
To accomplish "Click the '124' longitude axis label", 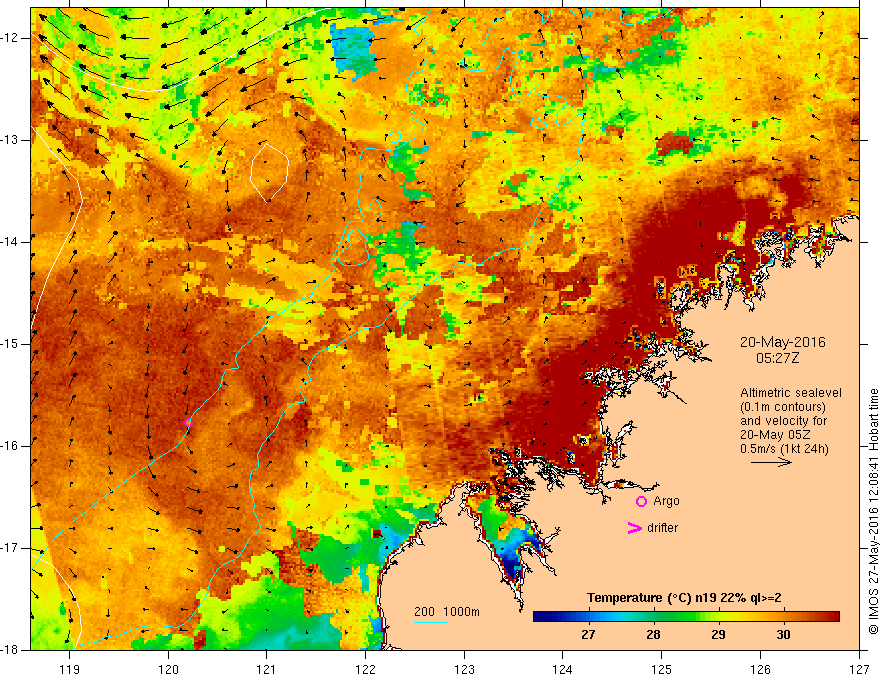I will click(x=563, y=669).
